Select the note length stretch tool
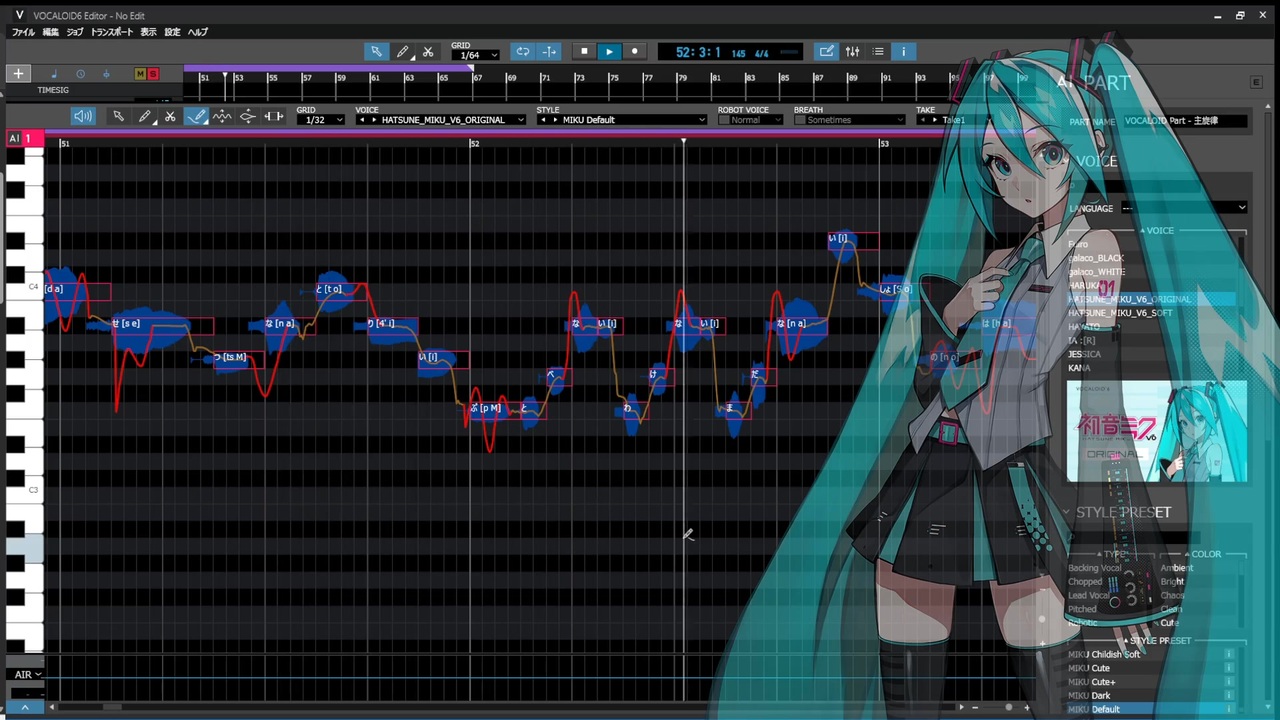Screen dimensions: 1280x720 274,117
